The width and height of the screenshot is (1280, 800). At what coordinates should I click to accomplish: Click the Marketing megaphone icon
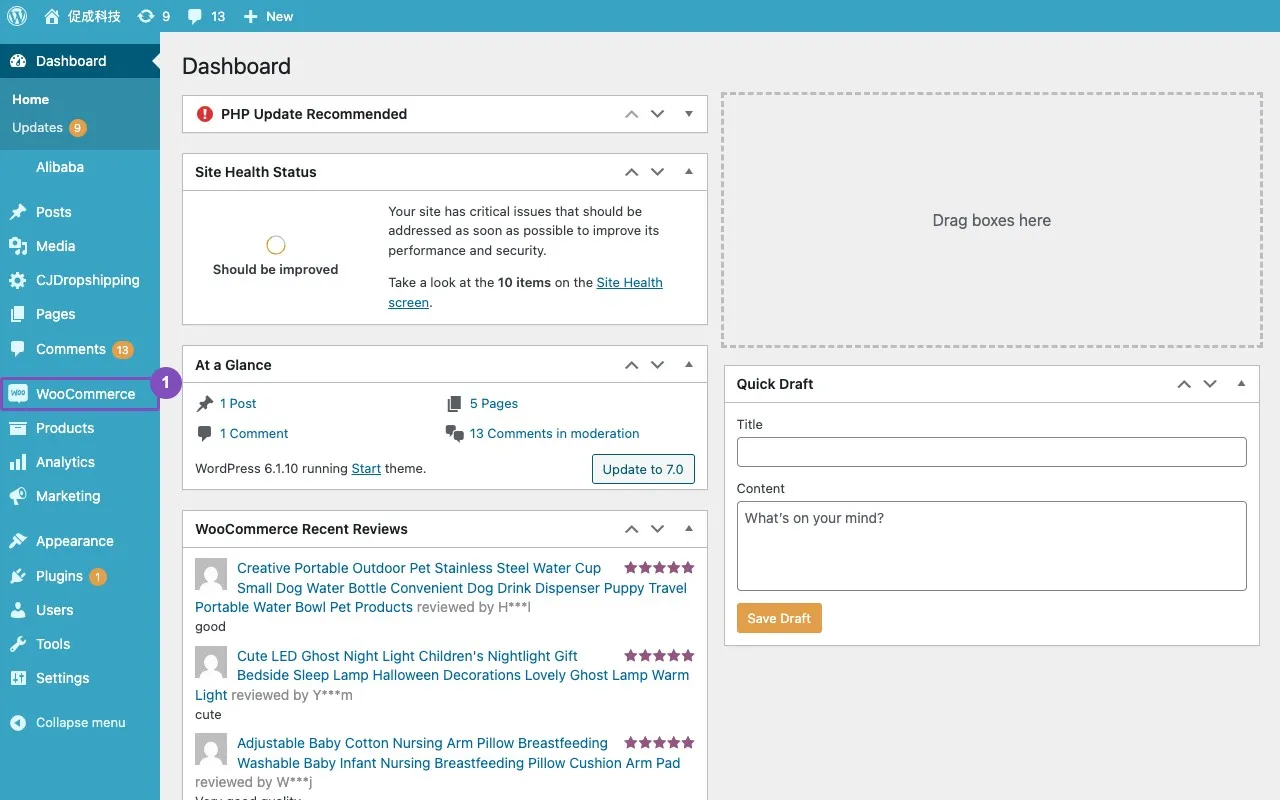point(18,496)
